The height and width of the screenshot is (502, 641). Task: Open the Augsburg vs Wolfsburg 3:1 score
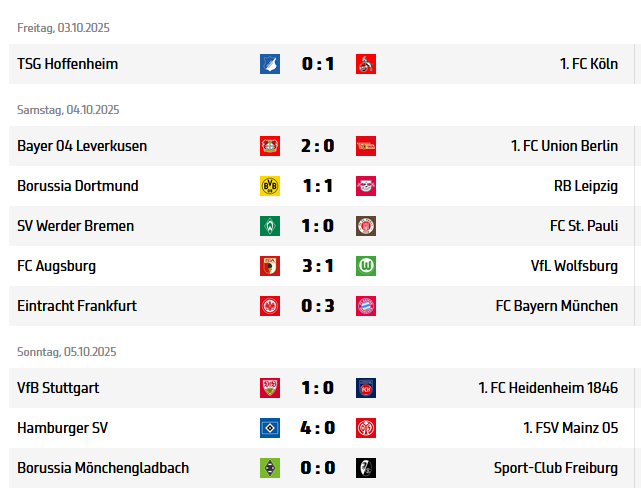coord(318,266)
